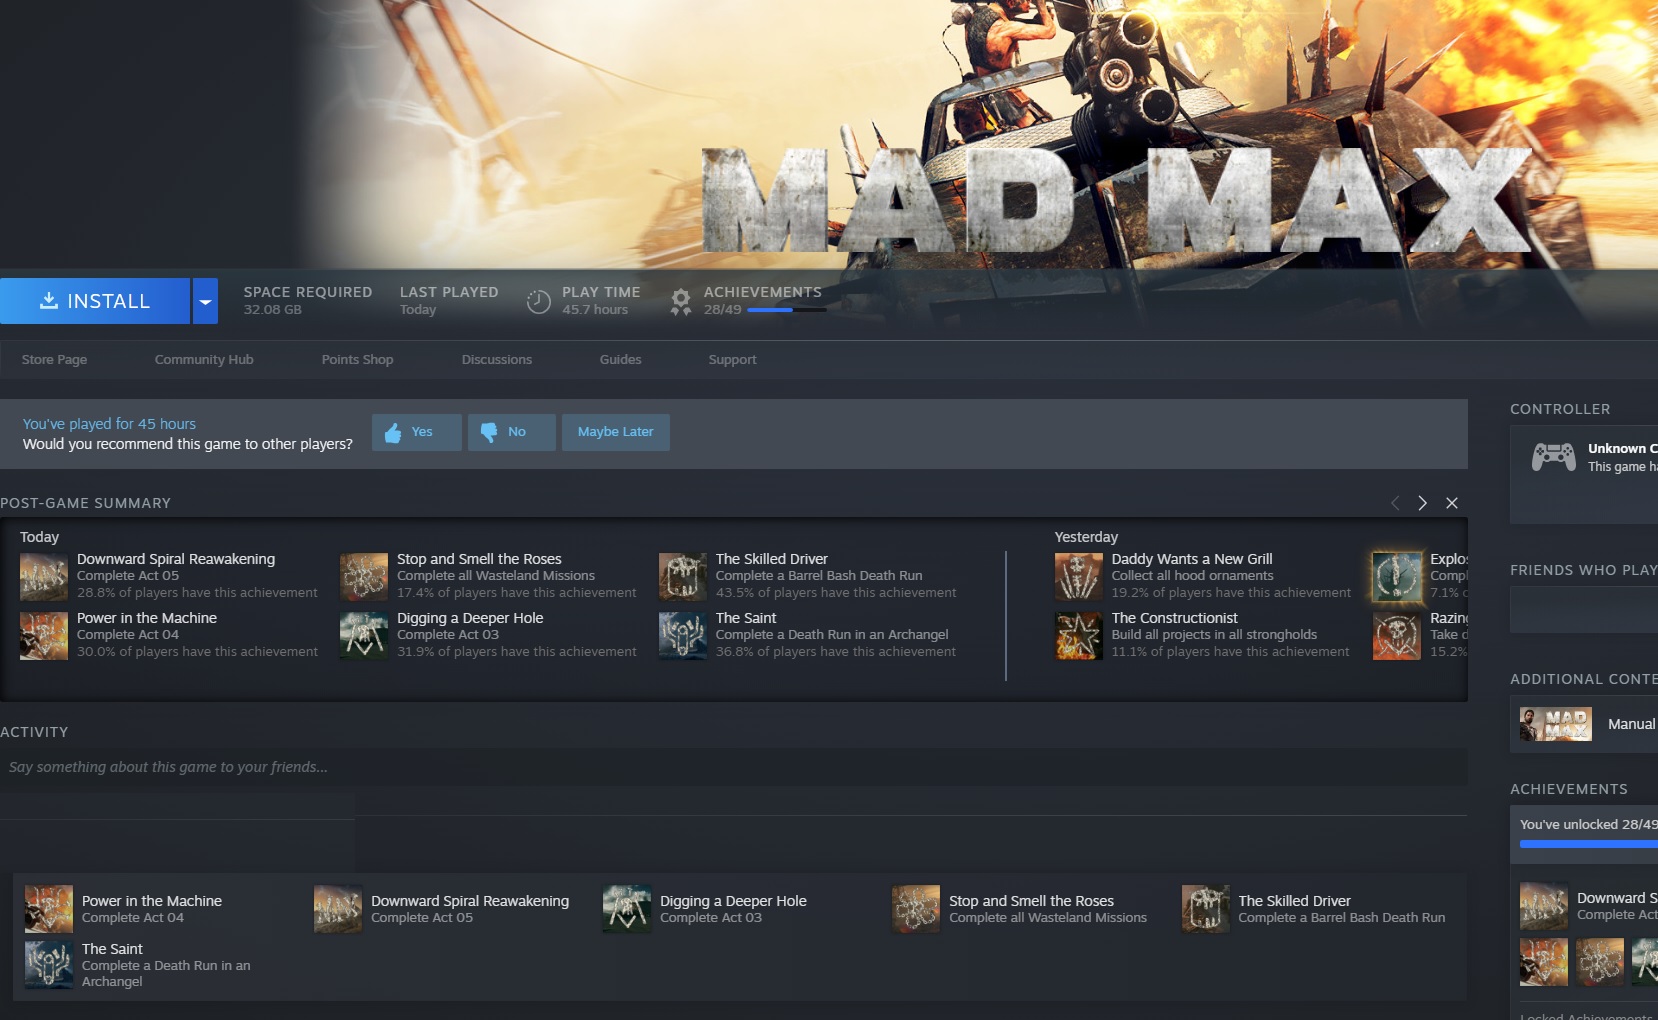Image resolution: width=1658 pixels, height=1020 pixels.
Task: Click the No thumbs down button
Action: pos(511,432)
